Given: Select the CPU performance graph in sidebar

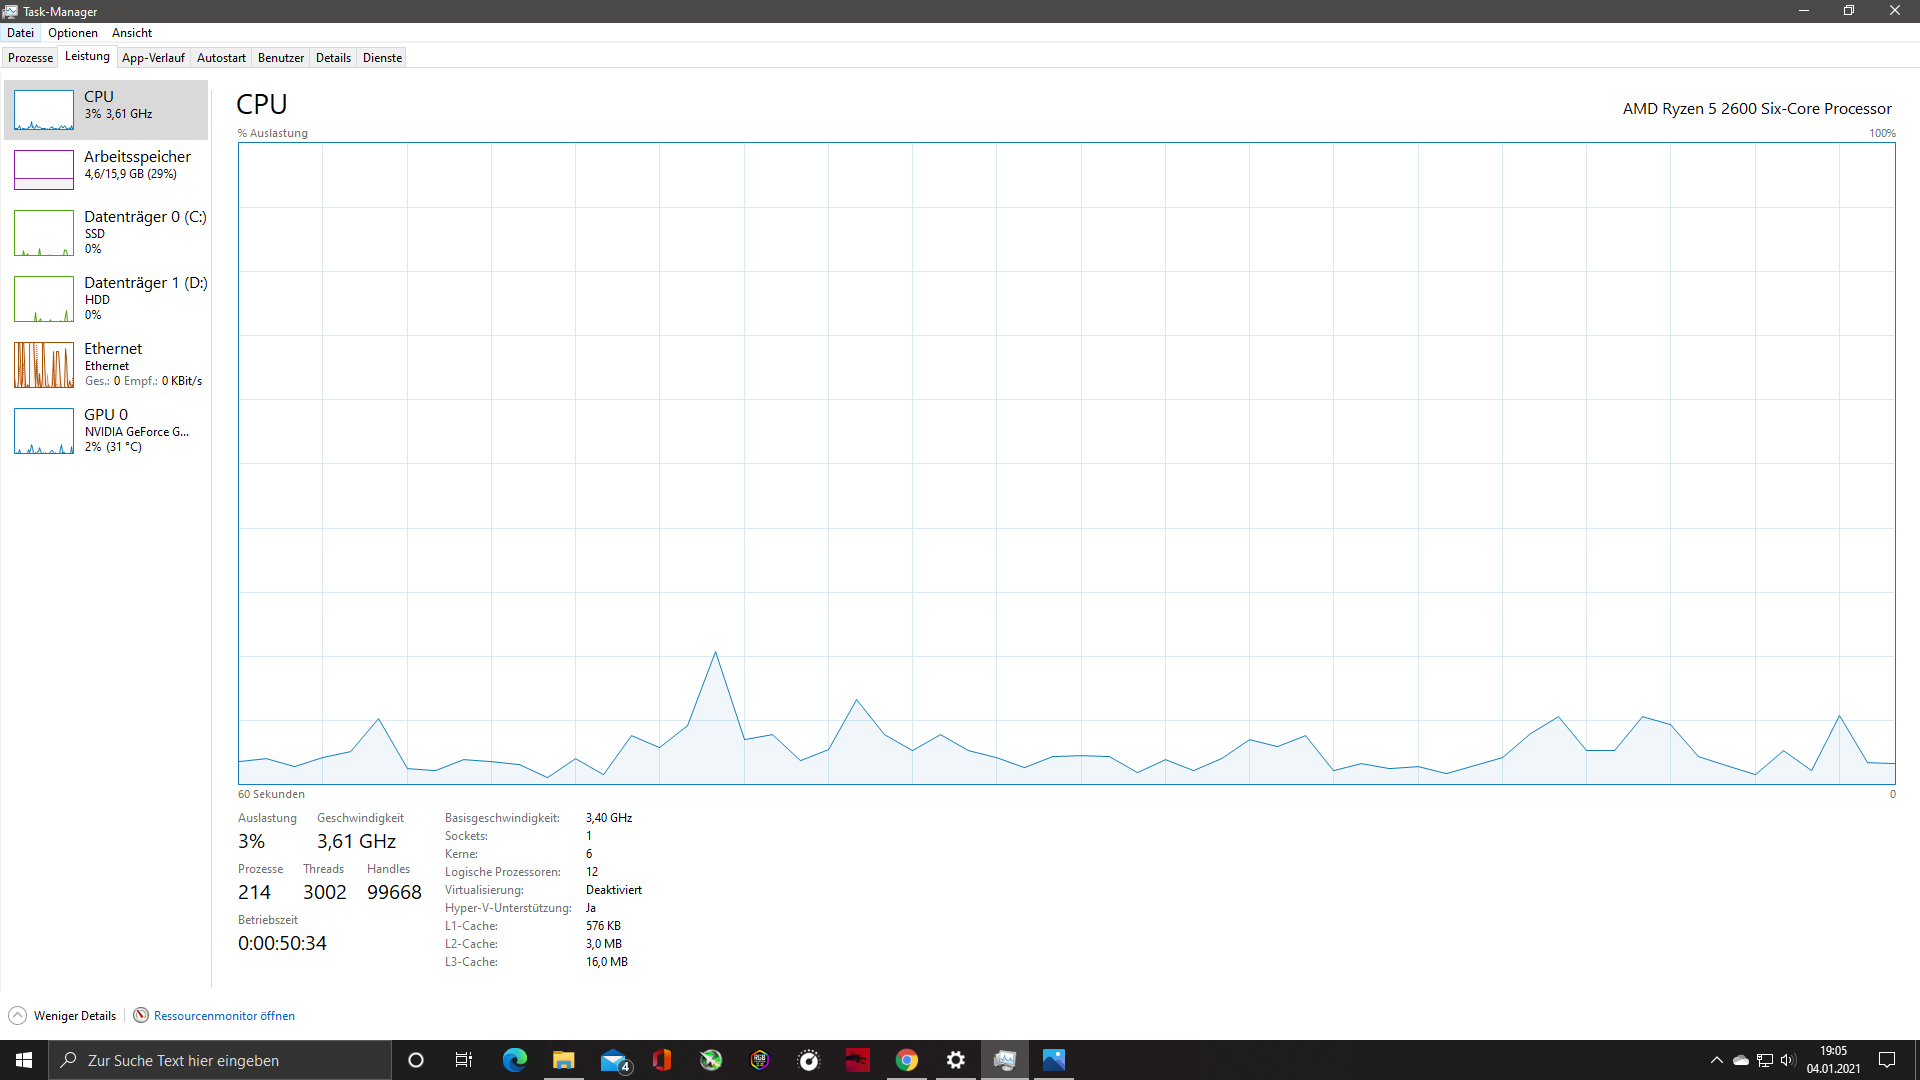Looking at the screenshot, I should click(x=105, y=110).
